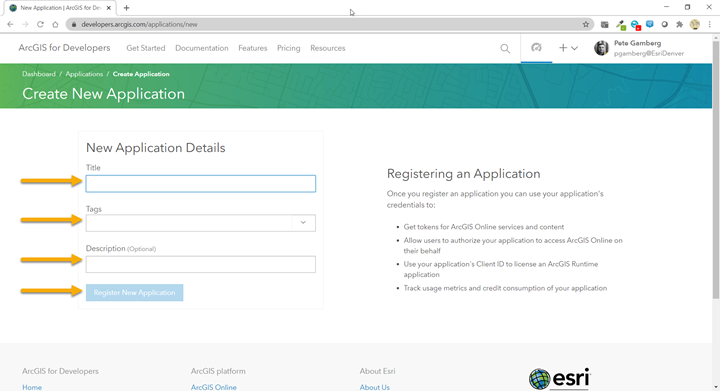Open the Get Started menu

[146, 48]
